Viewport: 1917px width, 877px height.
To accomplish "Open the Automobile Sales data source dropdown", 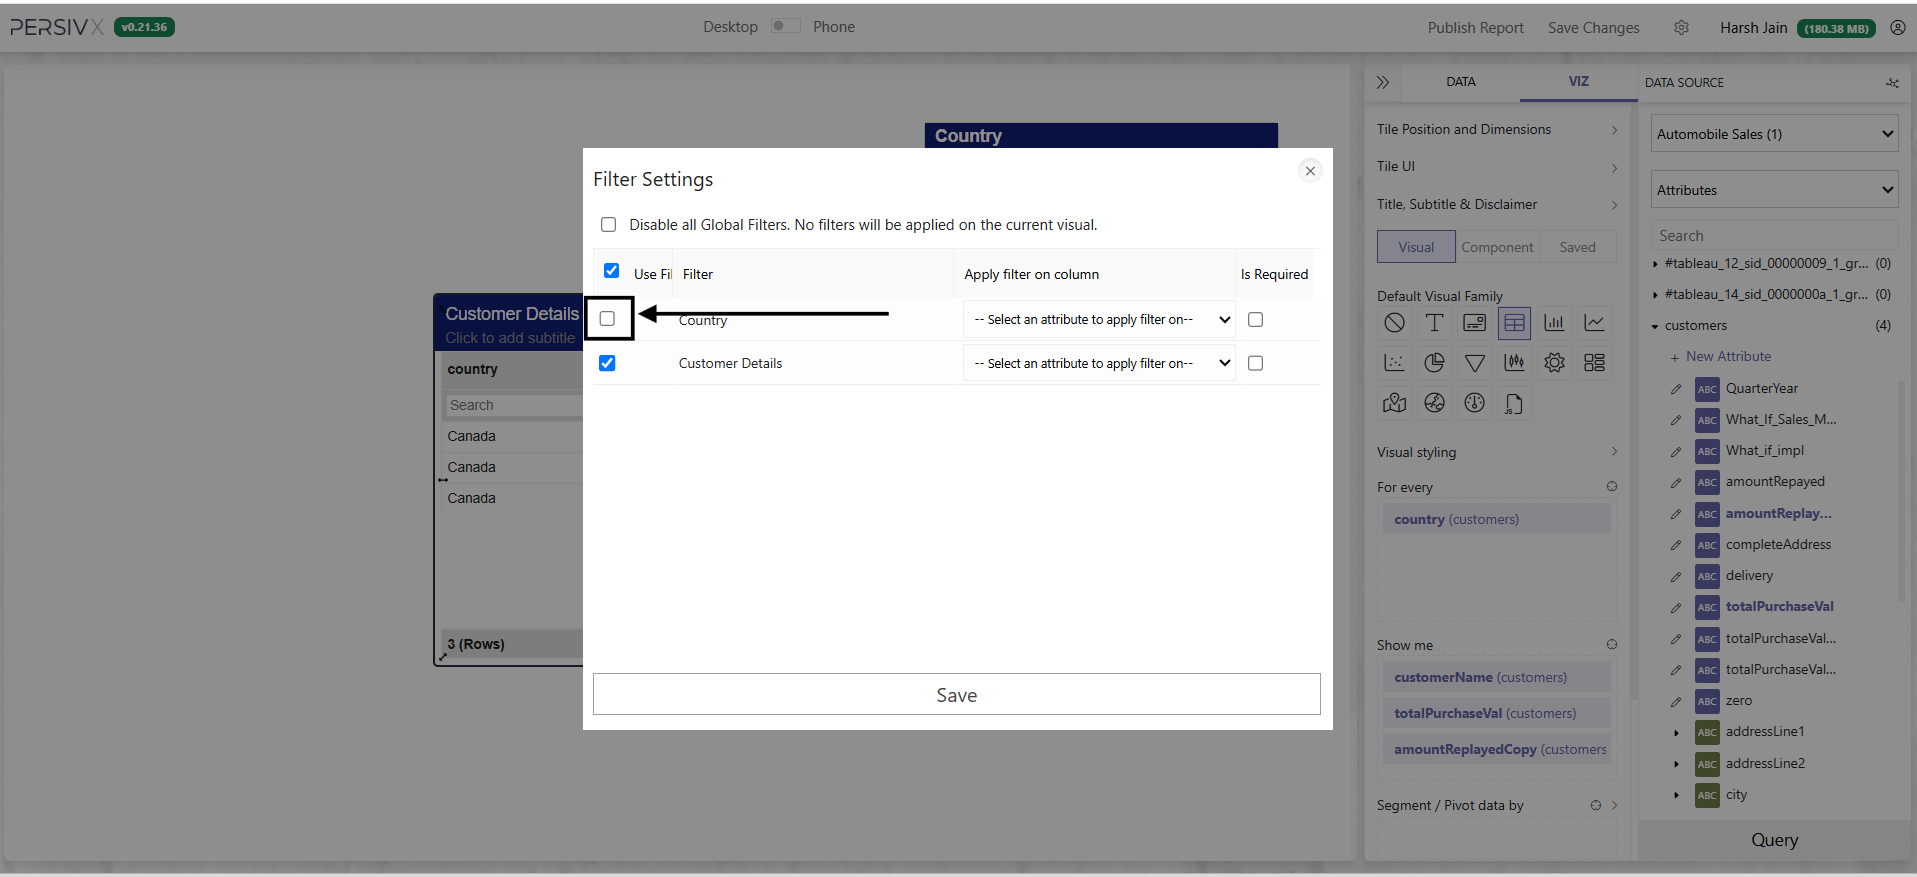I will (1774, 134).
